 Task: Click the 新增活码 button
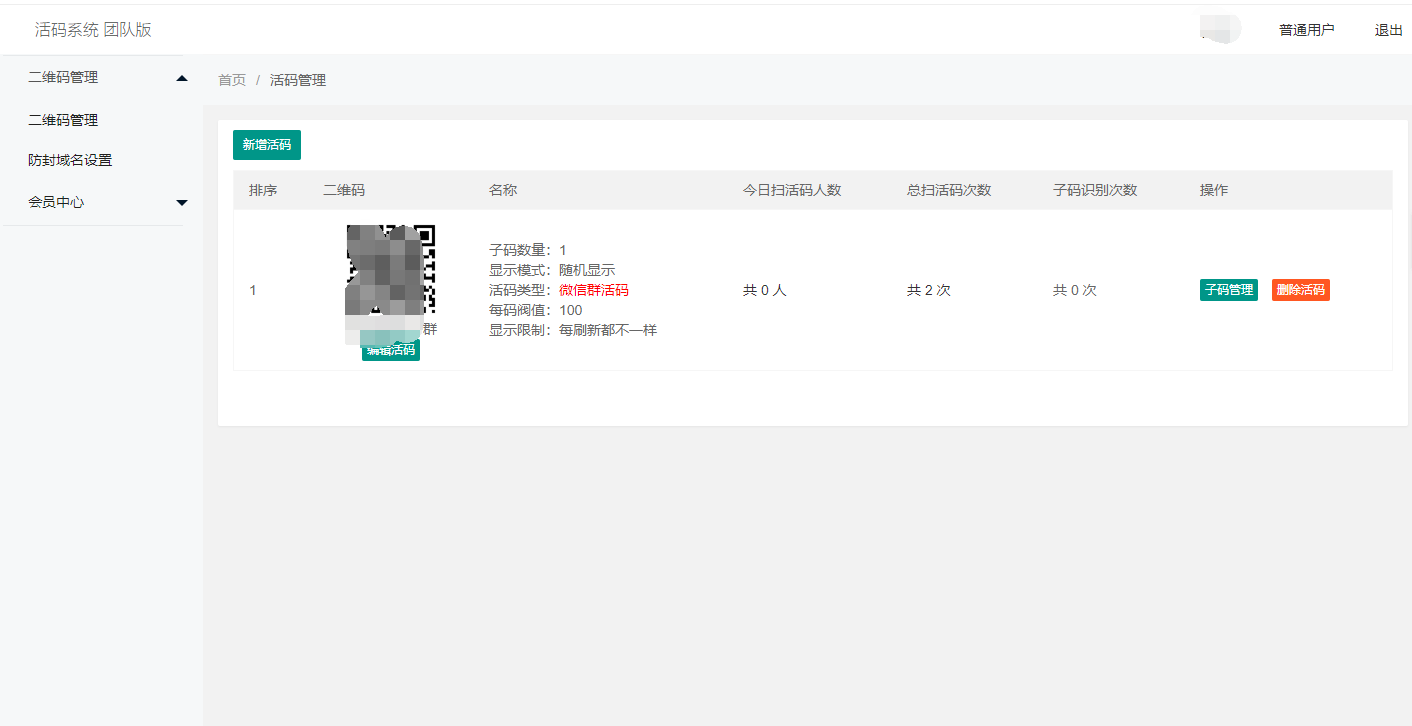266,144
